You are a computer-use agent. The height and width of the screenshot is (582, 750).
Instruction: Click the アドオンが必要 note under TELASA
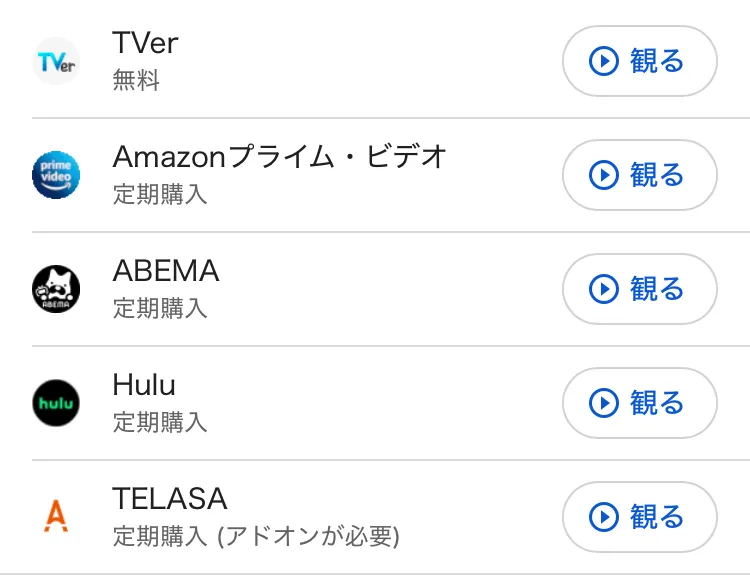click(x=308, y=537)
